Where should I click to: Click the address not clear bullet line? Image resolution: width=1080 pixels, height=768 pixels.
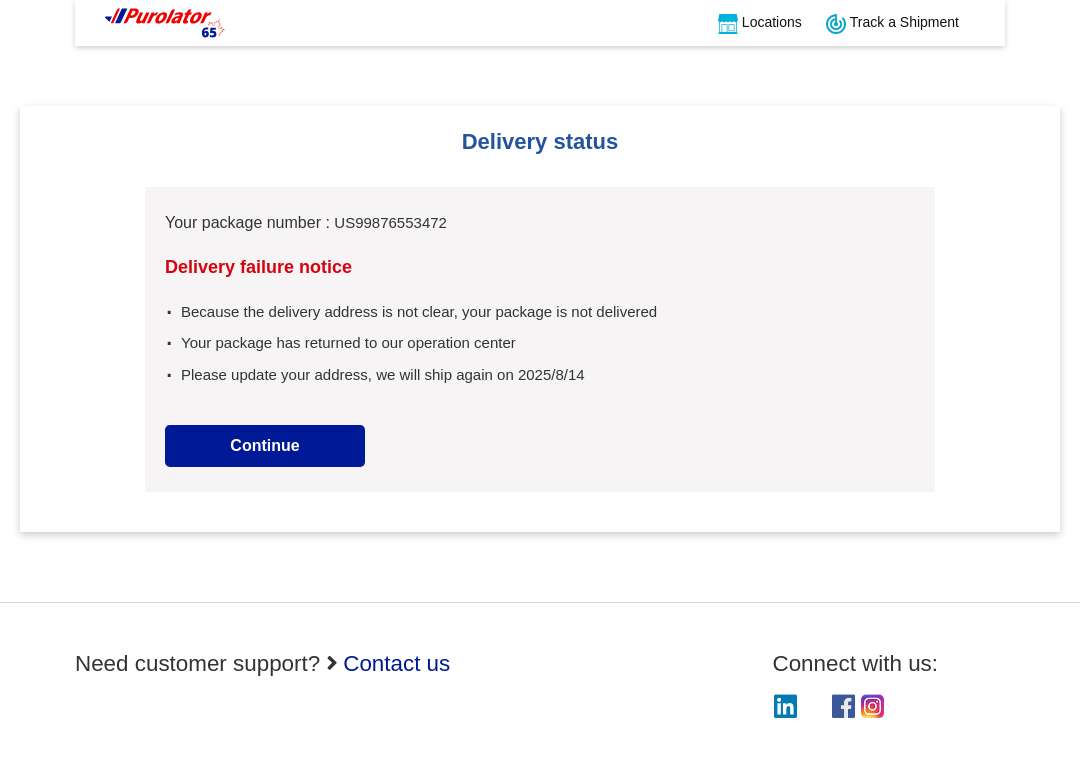419,312
